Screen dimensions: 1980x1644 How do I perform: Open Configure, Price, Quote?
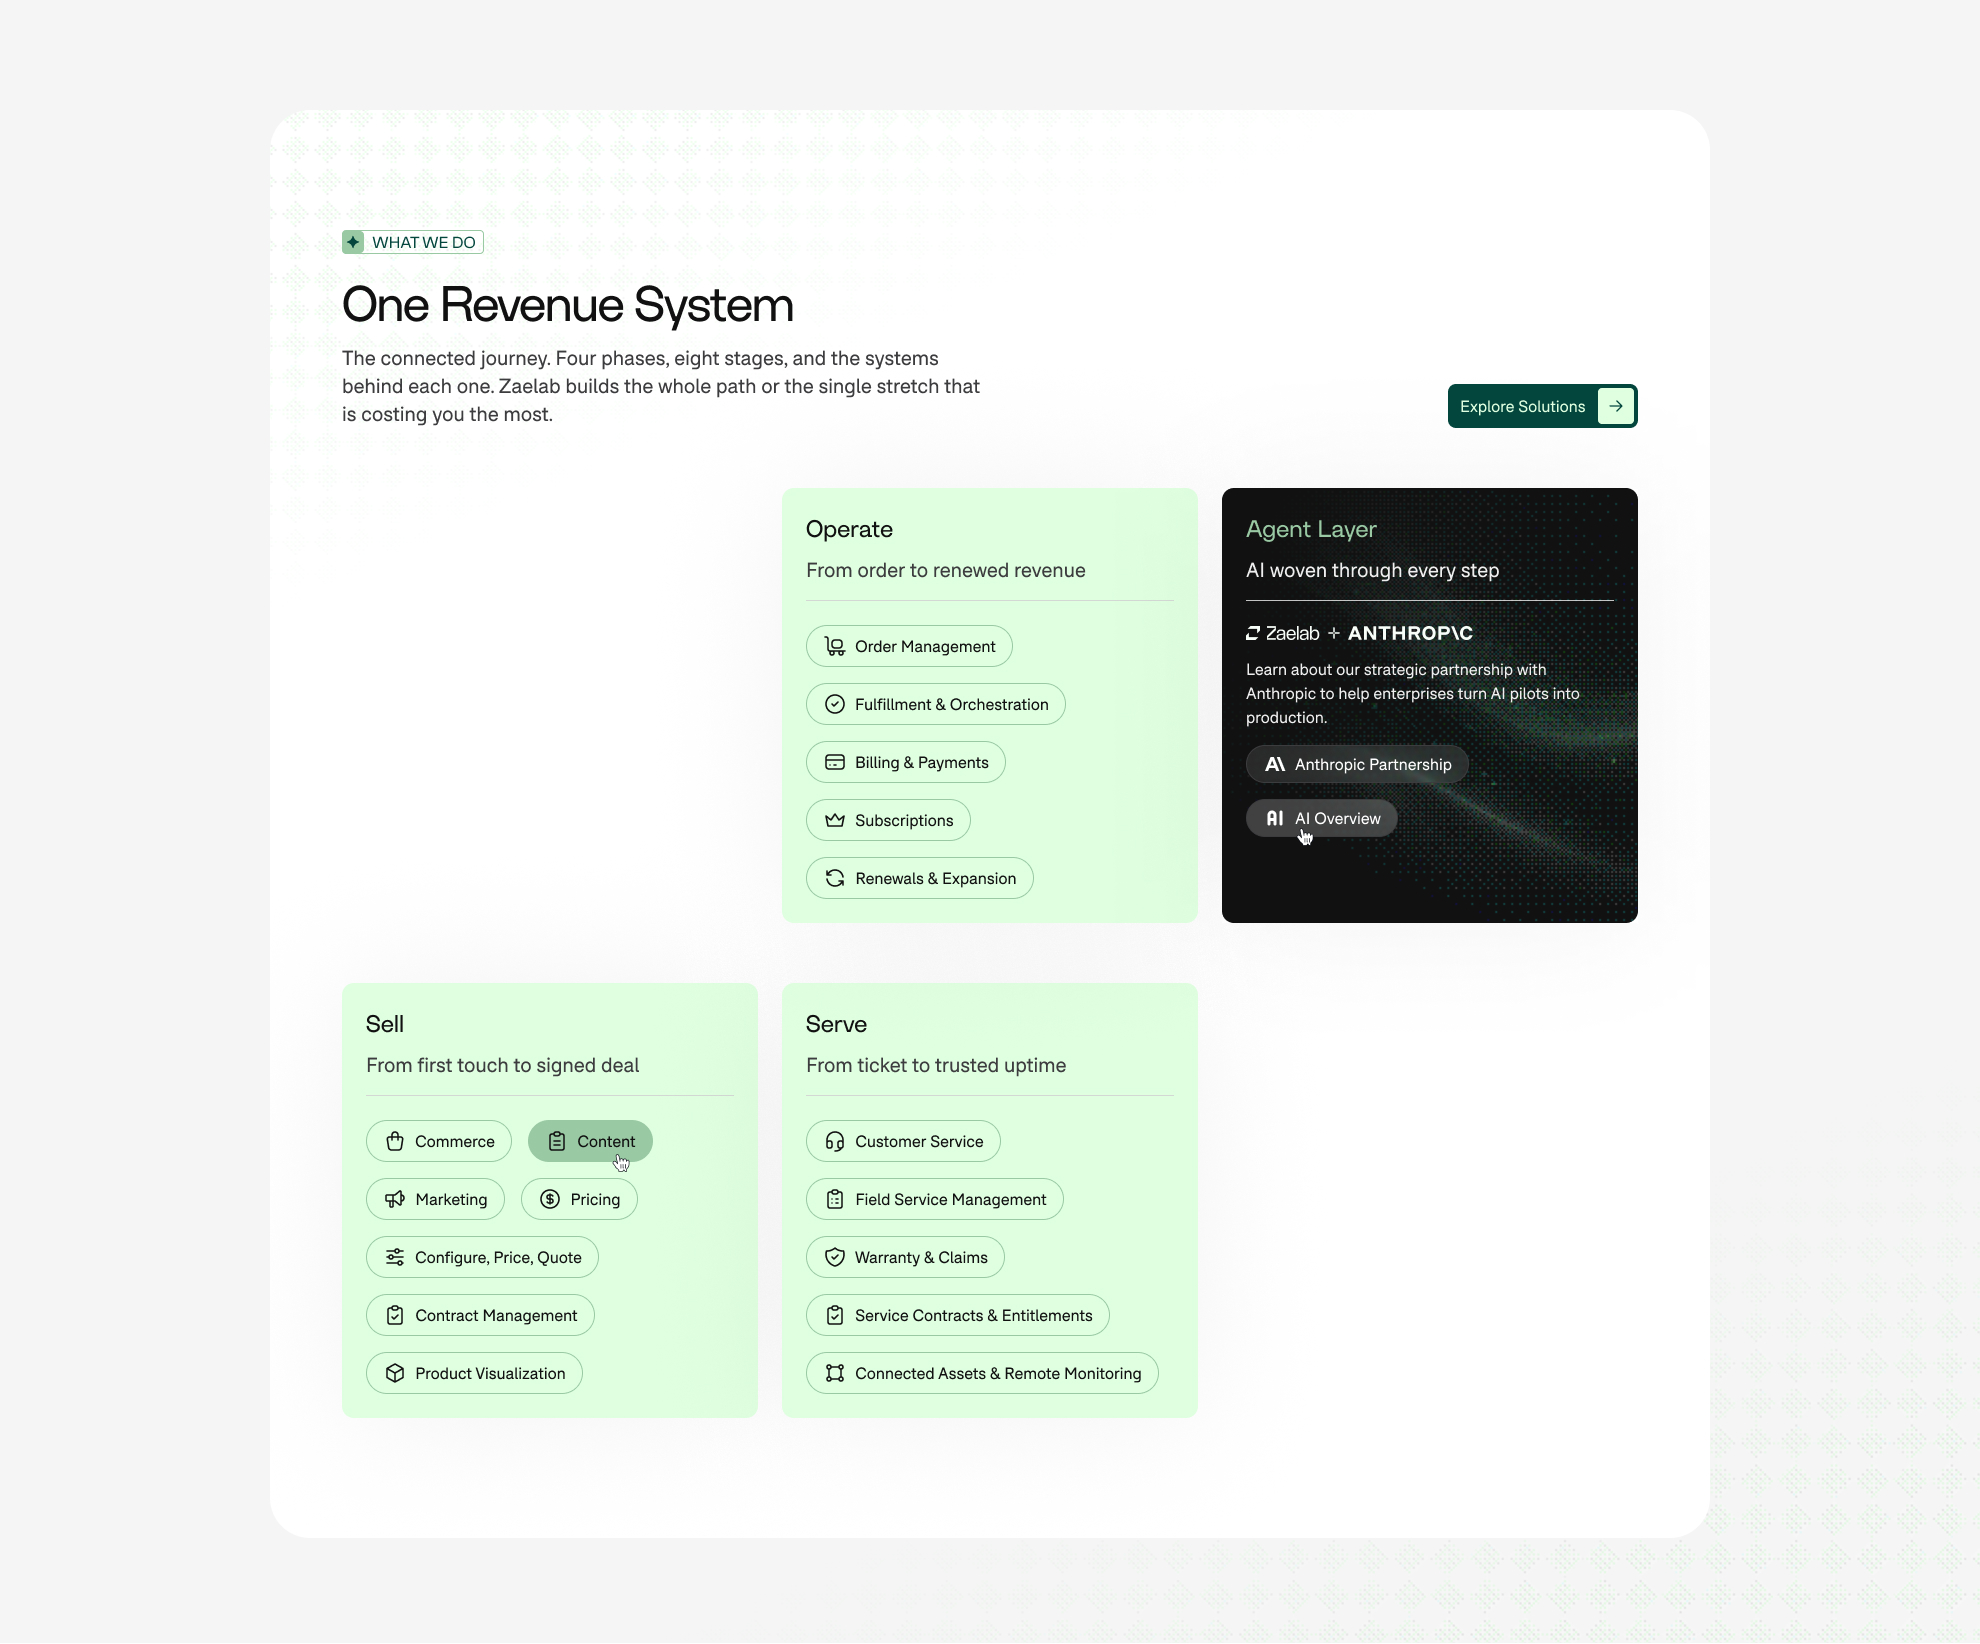pos(482,1258)
